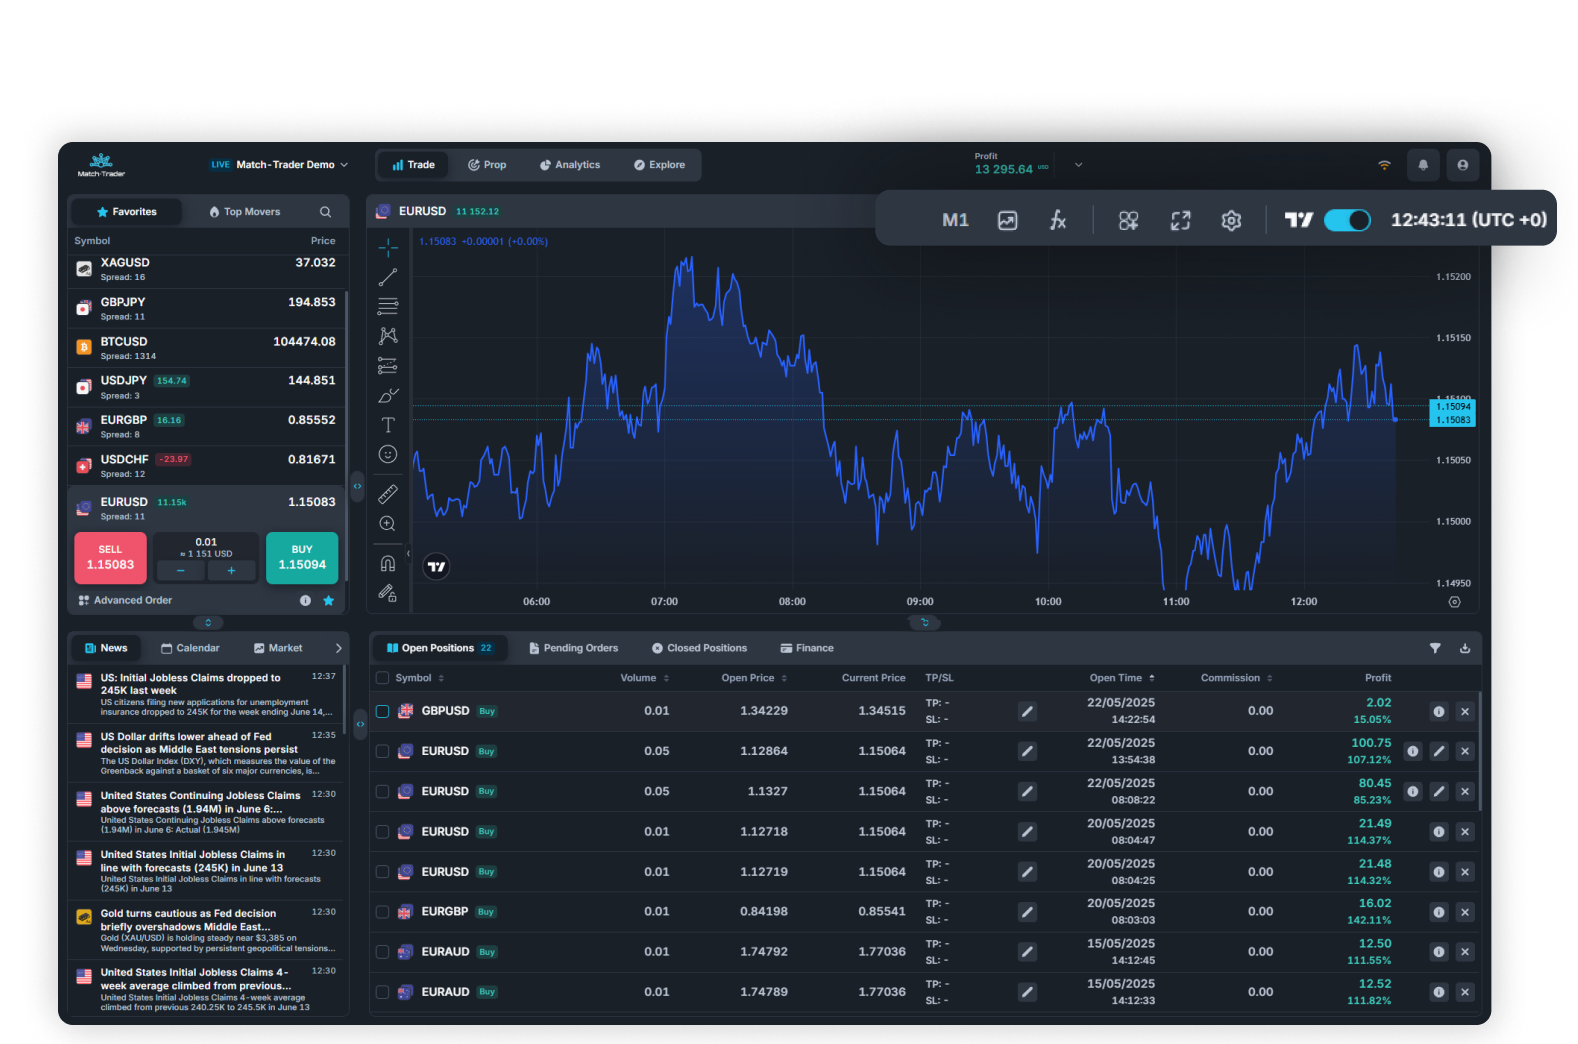Screen dimensions: 1578x1044
Task: Open chart settings gear icon
Action: click(x=1231, y=220)
